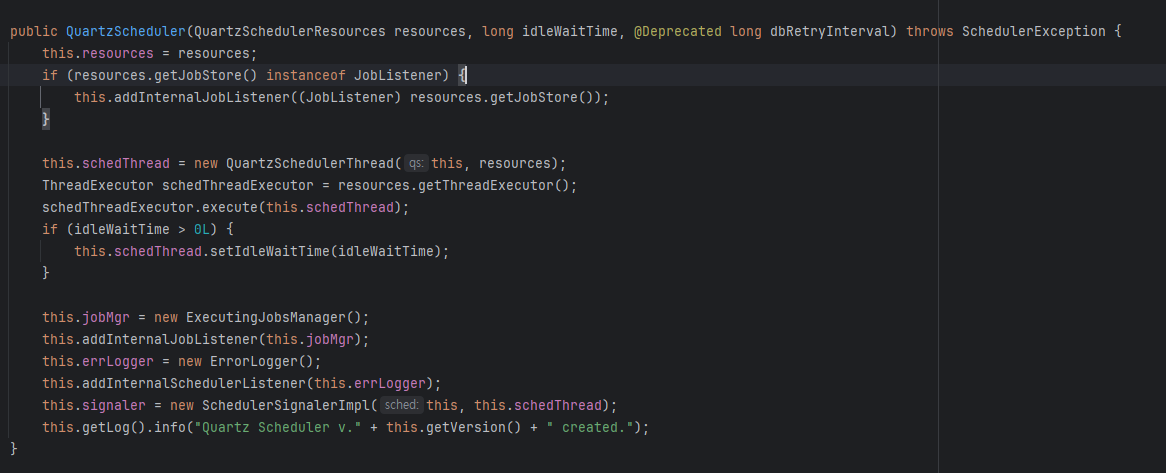Click the QuartzSchedulerResources parameter type

click(289, 31)
